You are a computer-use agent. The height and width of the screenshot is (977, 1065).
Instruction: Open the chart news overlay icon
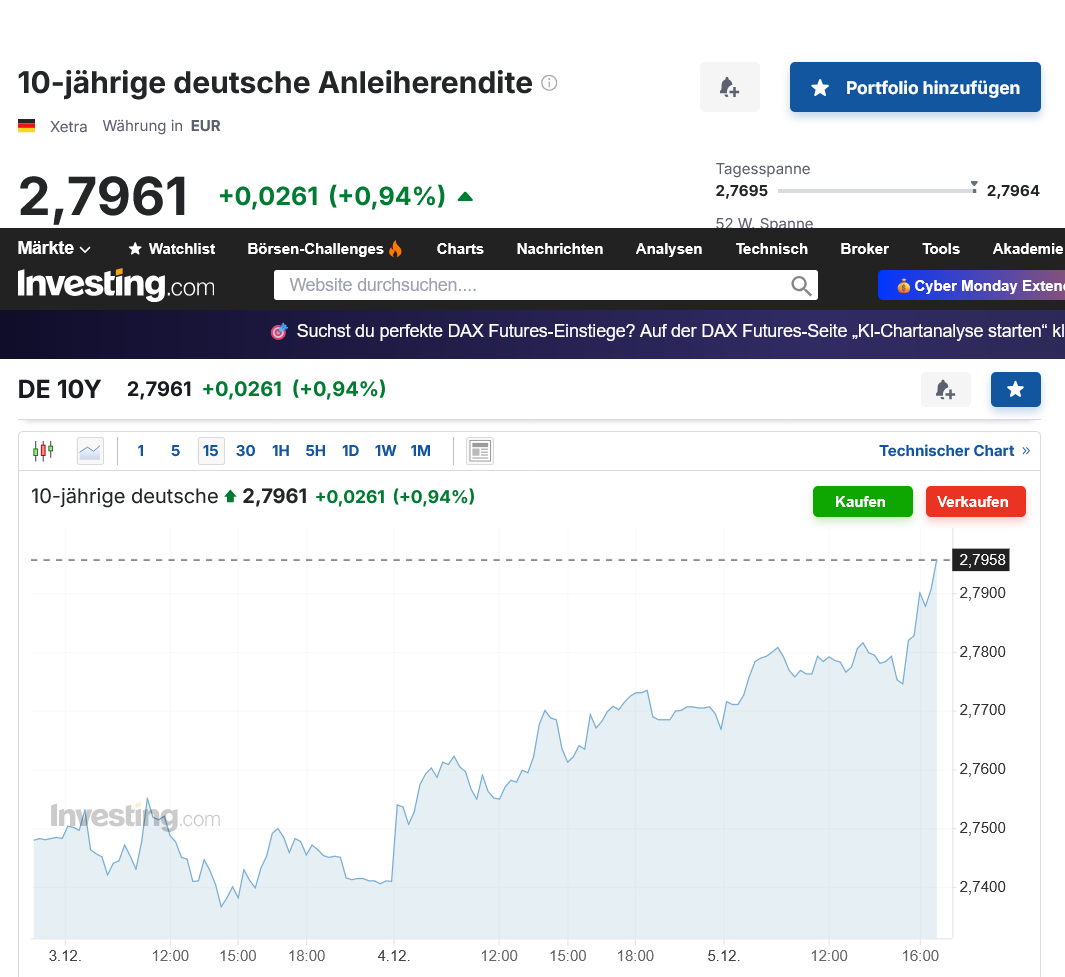point(480,451)
